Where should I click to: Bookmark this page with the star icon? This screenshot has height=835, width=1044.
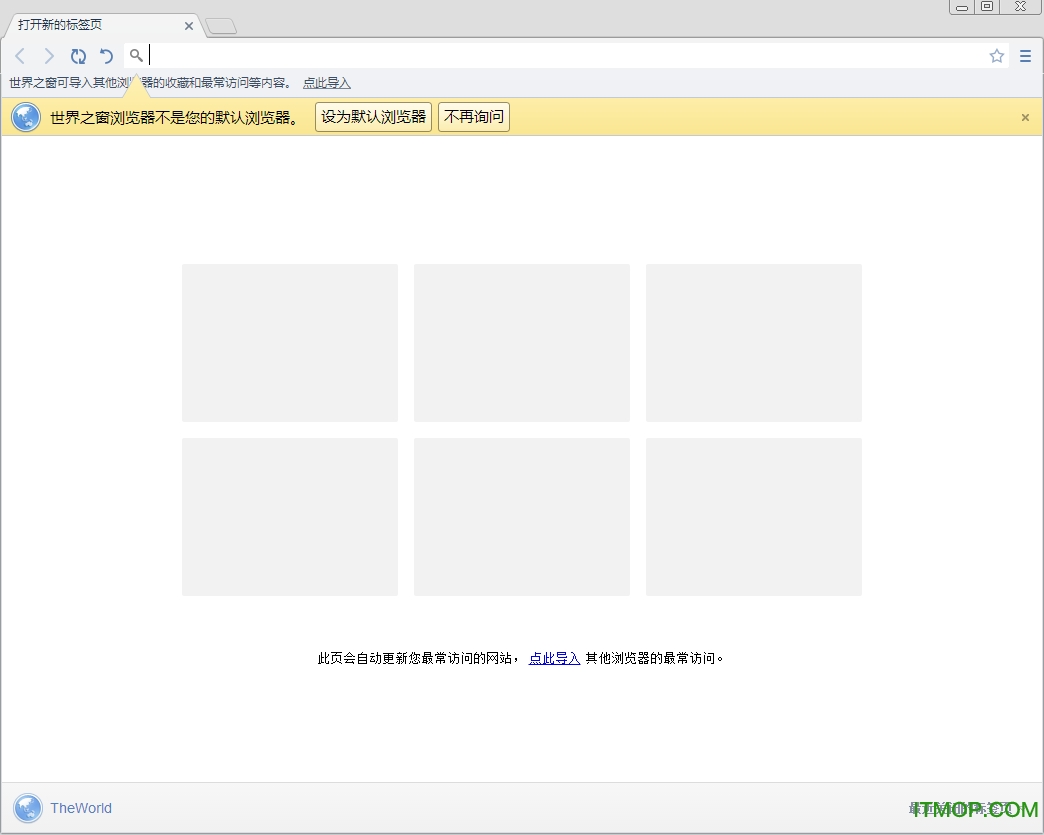(x=996, y=56)
